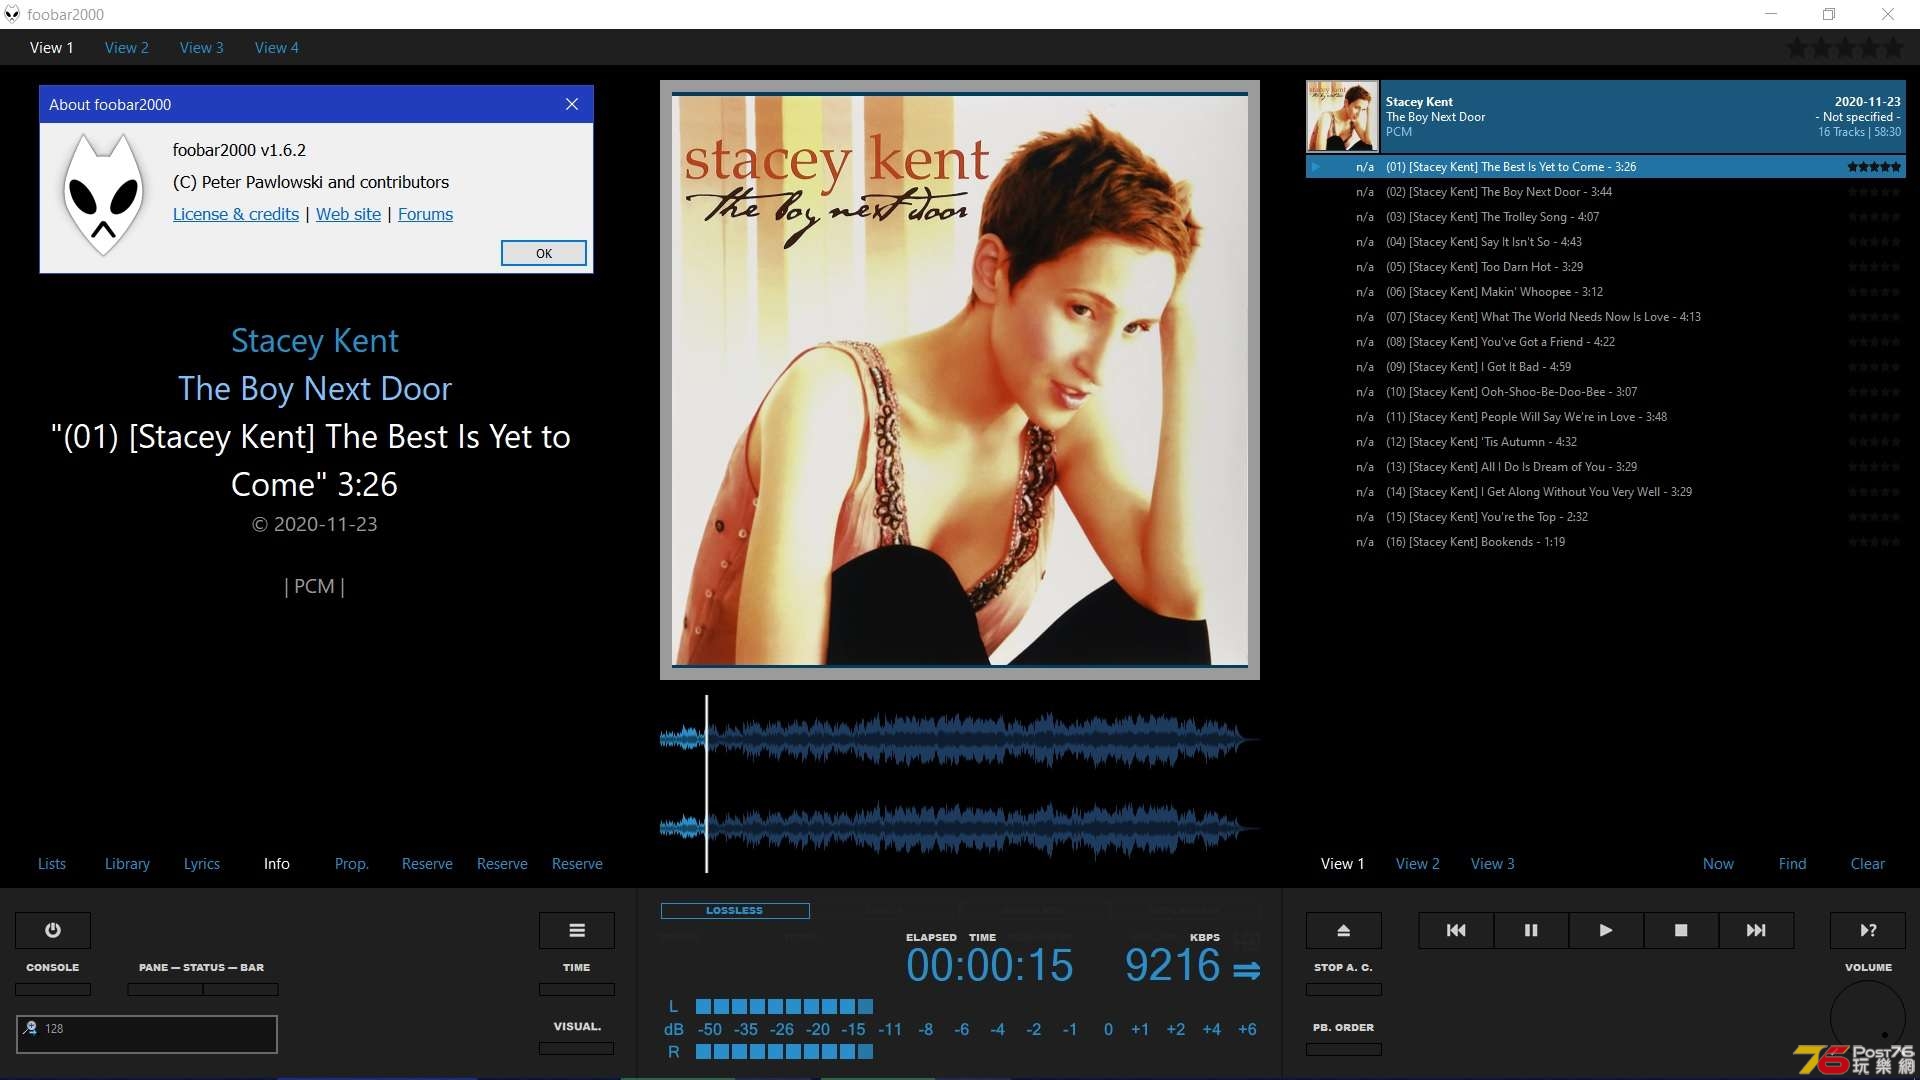Open the Library pane tab

coord(127,864)
